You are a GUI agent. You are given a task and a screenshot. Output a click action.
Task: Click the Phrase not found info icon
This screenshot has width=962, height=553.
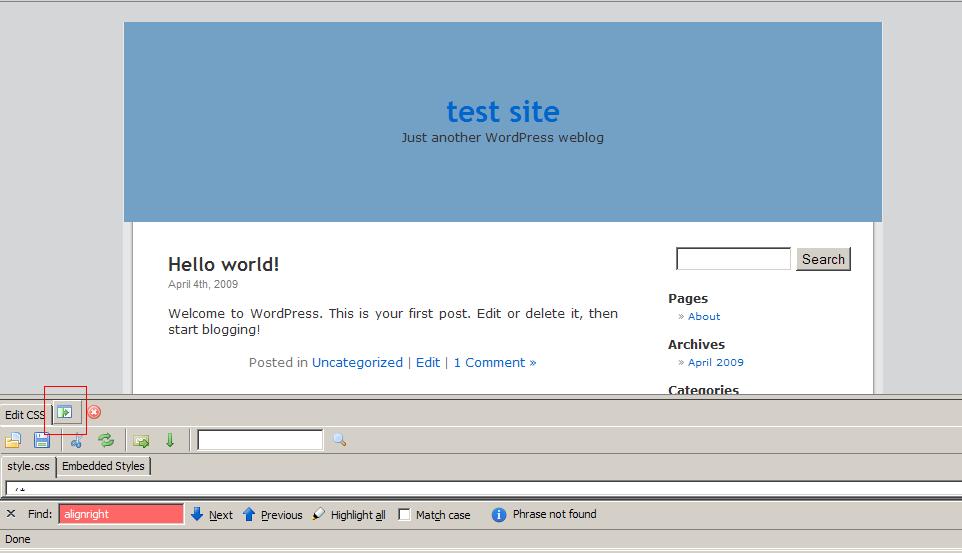pyautogui.click(x=499, y=514)
